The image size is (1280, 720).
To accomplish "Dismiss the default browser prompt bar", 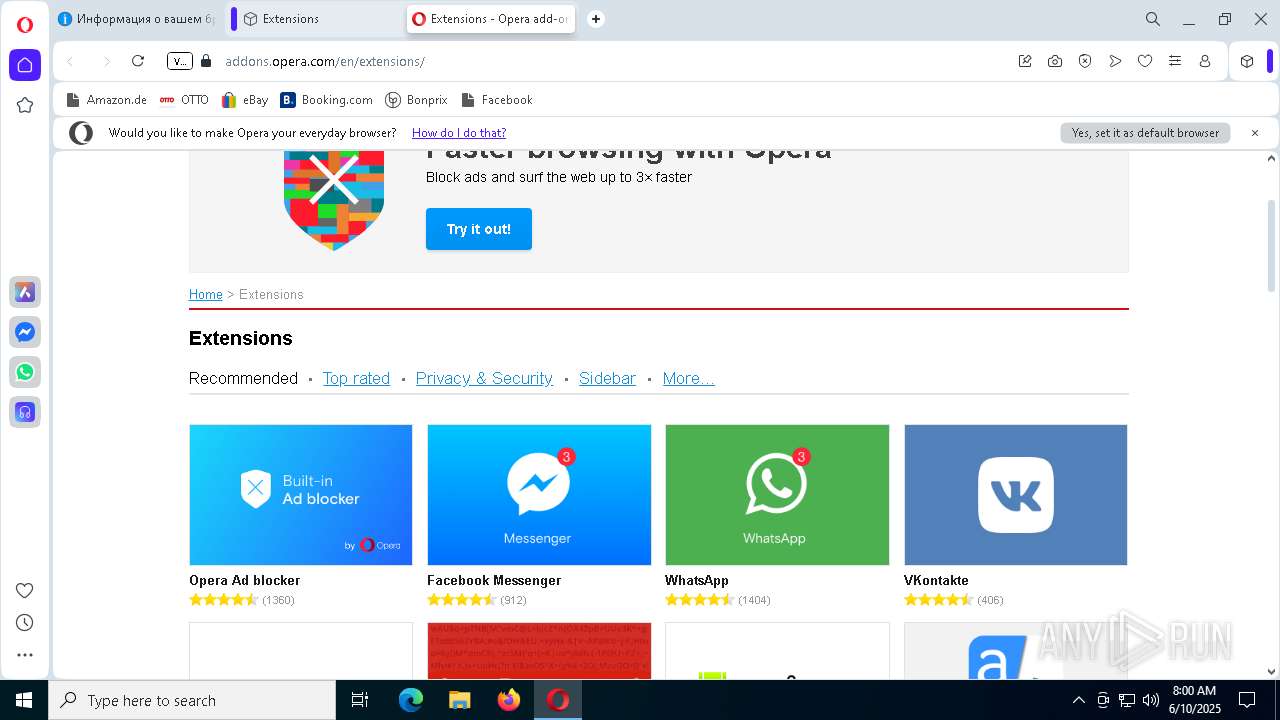I will coord(1255,133).
